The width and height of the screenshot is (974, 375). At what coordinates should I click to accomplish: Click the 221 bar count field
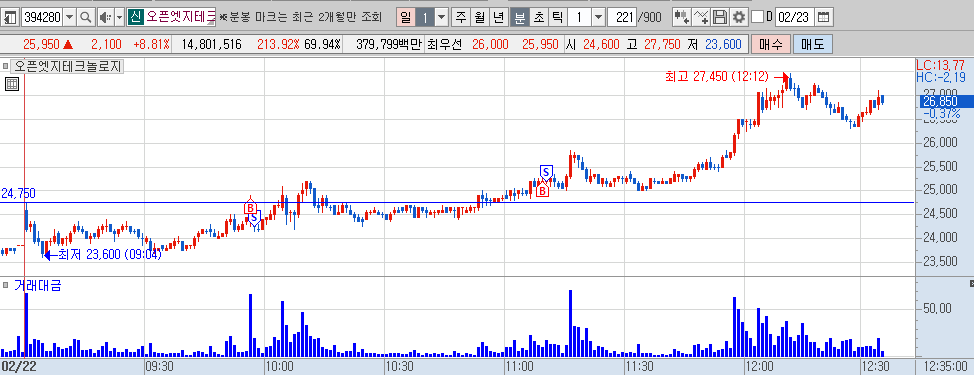click(622, 17)
